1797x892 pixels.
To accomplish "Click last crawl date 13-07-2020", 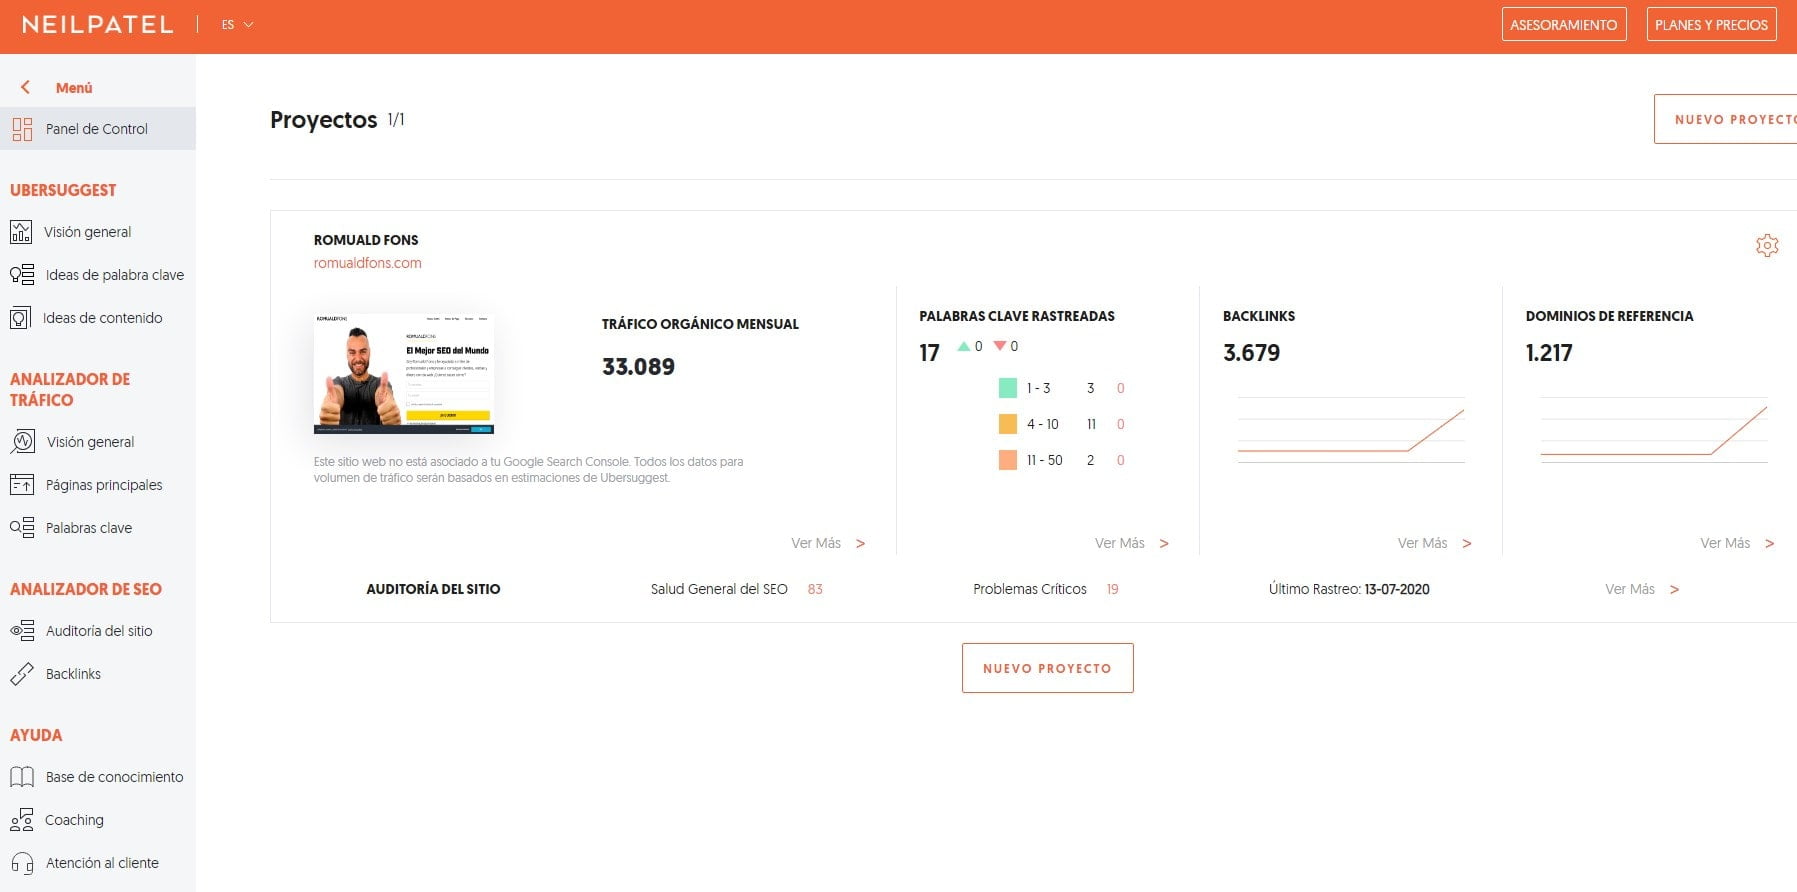I will 1397,589.
